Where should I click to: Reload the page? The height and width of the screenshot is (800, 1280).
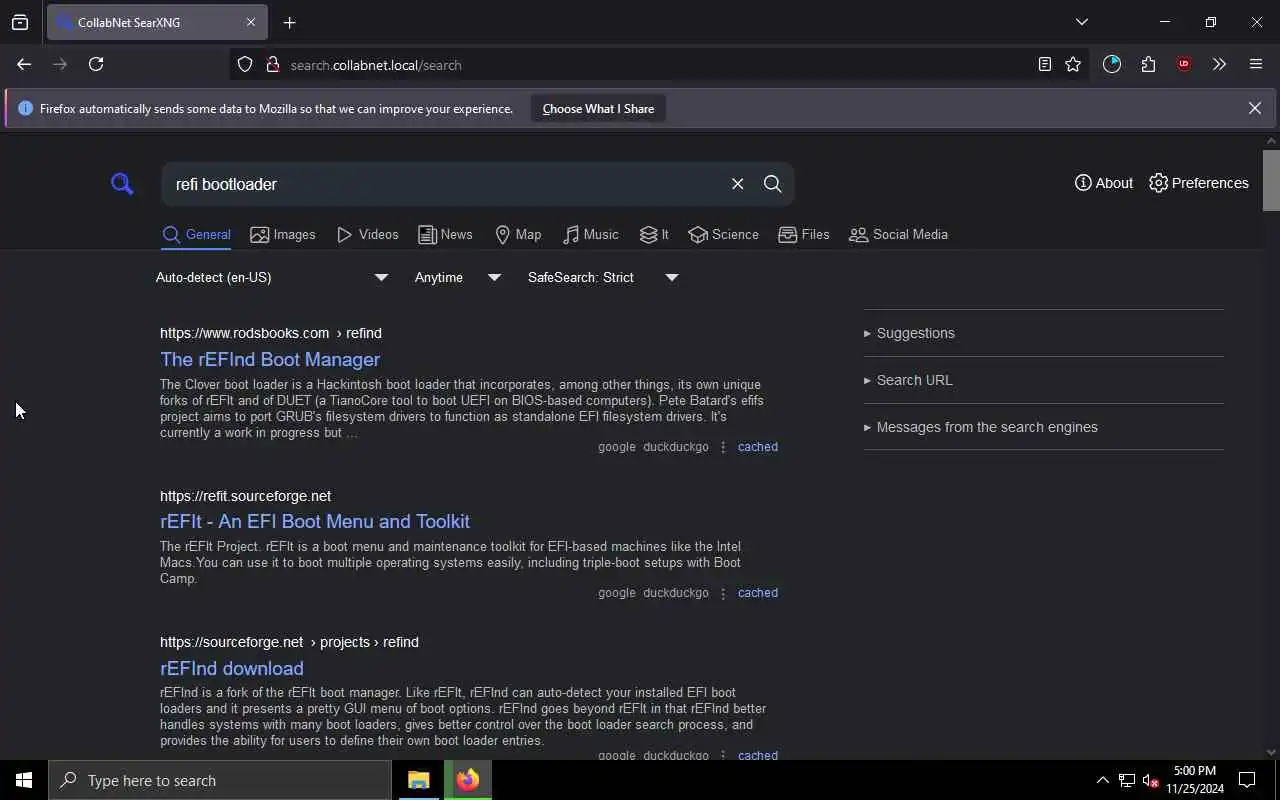tap(96, 64)
